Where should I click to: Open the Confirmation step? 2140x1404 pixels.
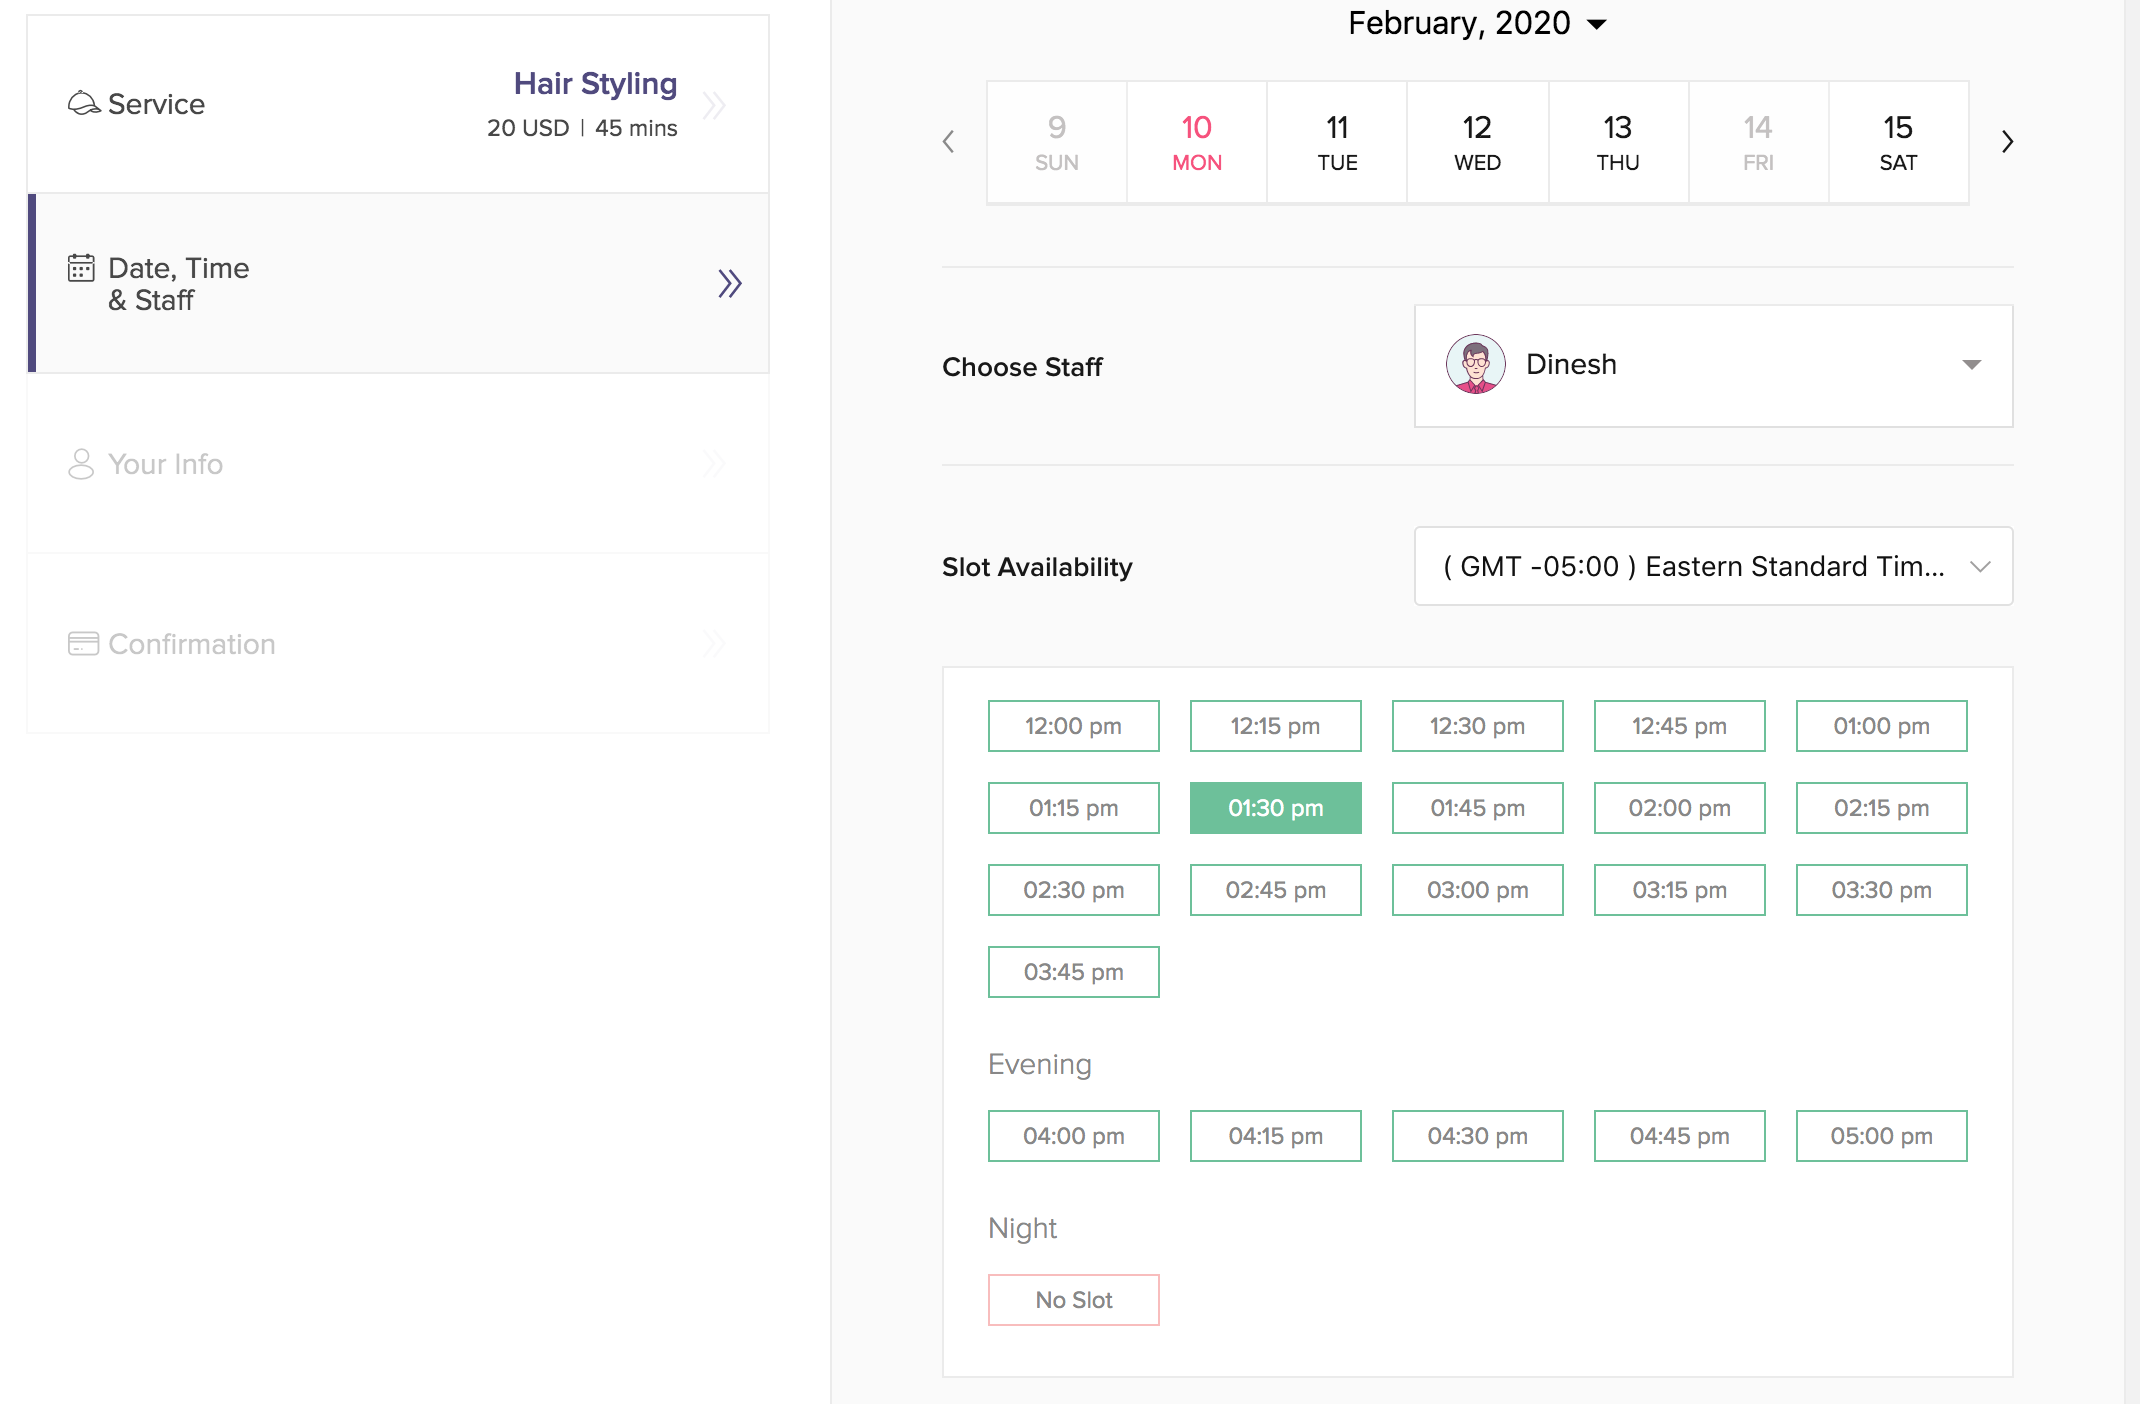click(x=191, y=644)
